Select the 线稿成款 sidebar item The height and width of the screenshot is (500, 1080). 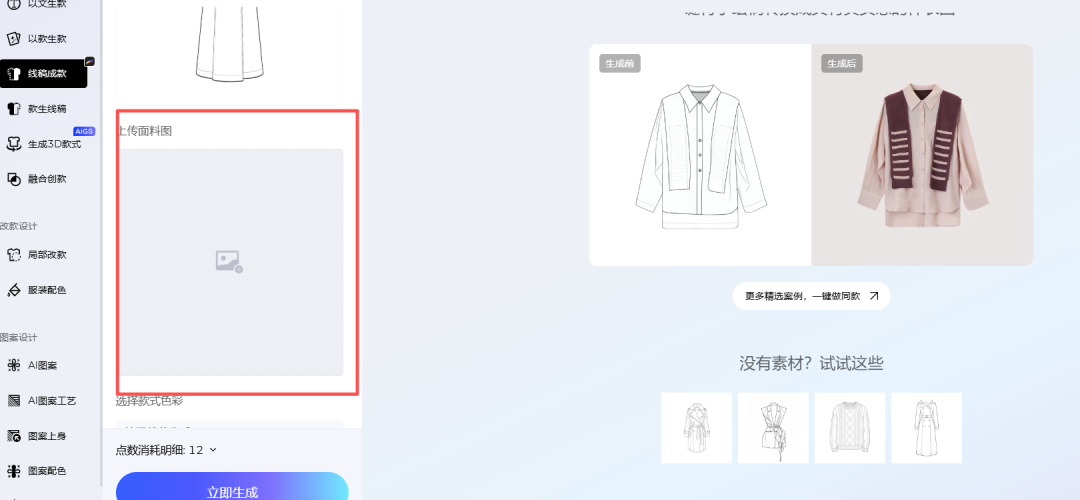[x=44, y=74]
